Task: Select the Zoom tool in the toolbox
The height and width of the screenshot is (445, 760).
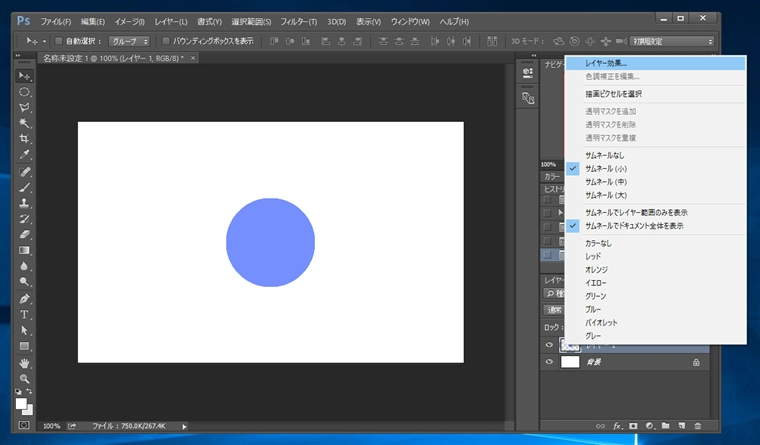Action: (x=24, y=379)
